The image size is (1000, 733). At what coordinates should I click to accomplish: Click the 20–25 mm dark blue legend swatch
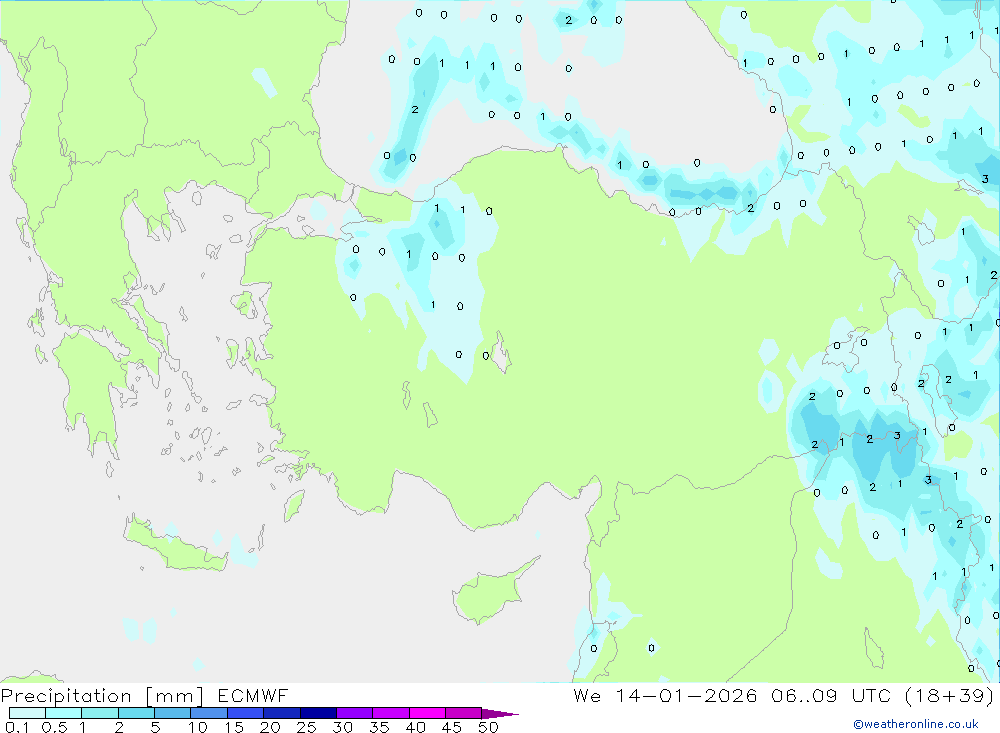coord(282,713)
